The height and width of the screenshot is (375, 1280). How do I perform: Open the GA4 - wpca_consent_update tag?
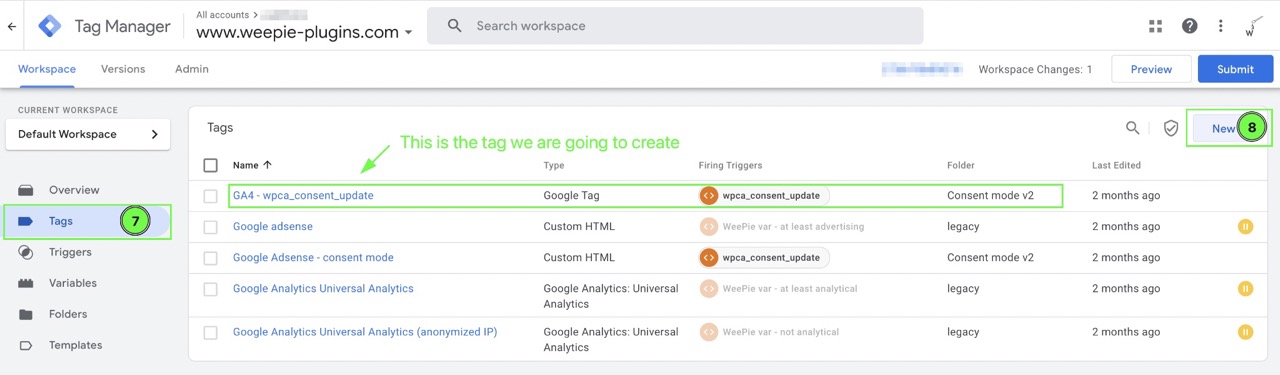click(303, 196)
